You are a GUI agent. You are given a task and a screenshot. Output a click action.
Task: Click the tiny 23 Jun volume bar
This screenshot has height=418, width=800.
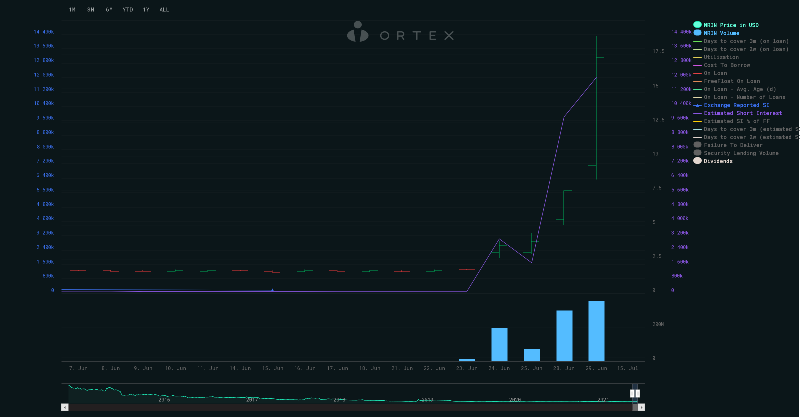click(467, 360)
